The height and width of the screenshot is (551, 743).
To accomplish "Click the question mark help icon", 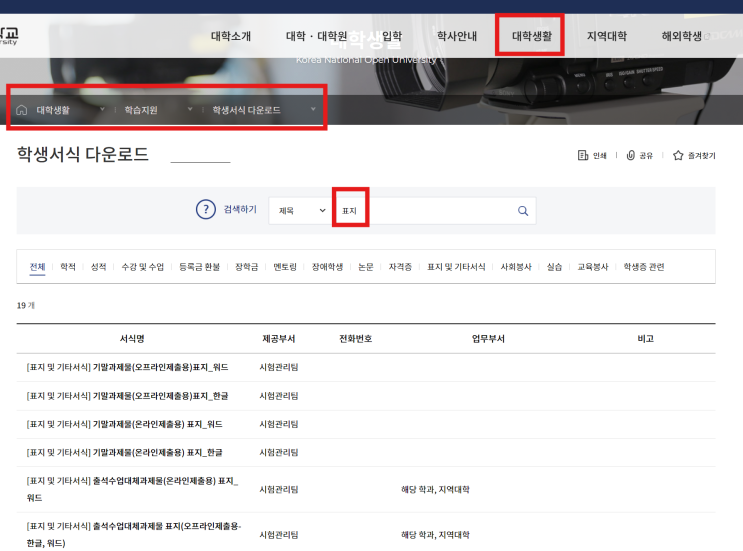I will pos(206,209).
